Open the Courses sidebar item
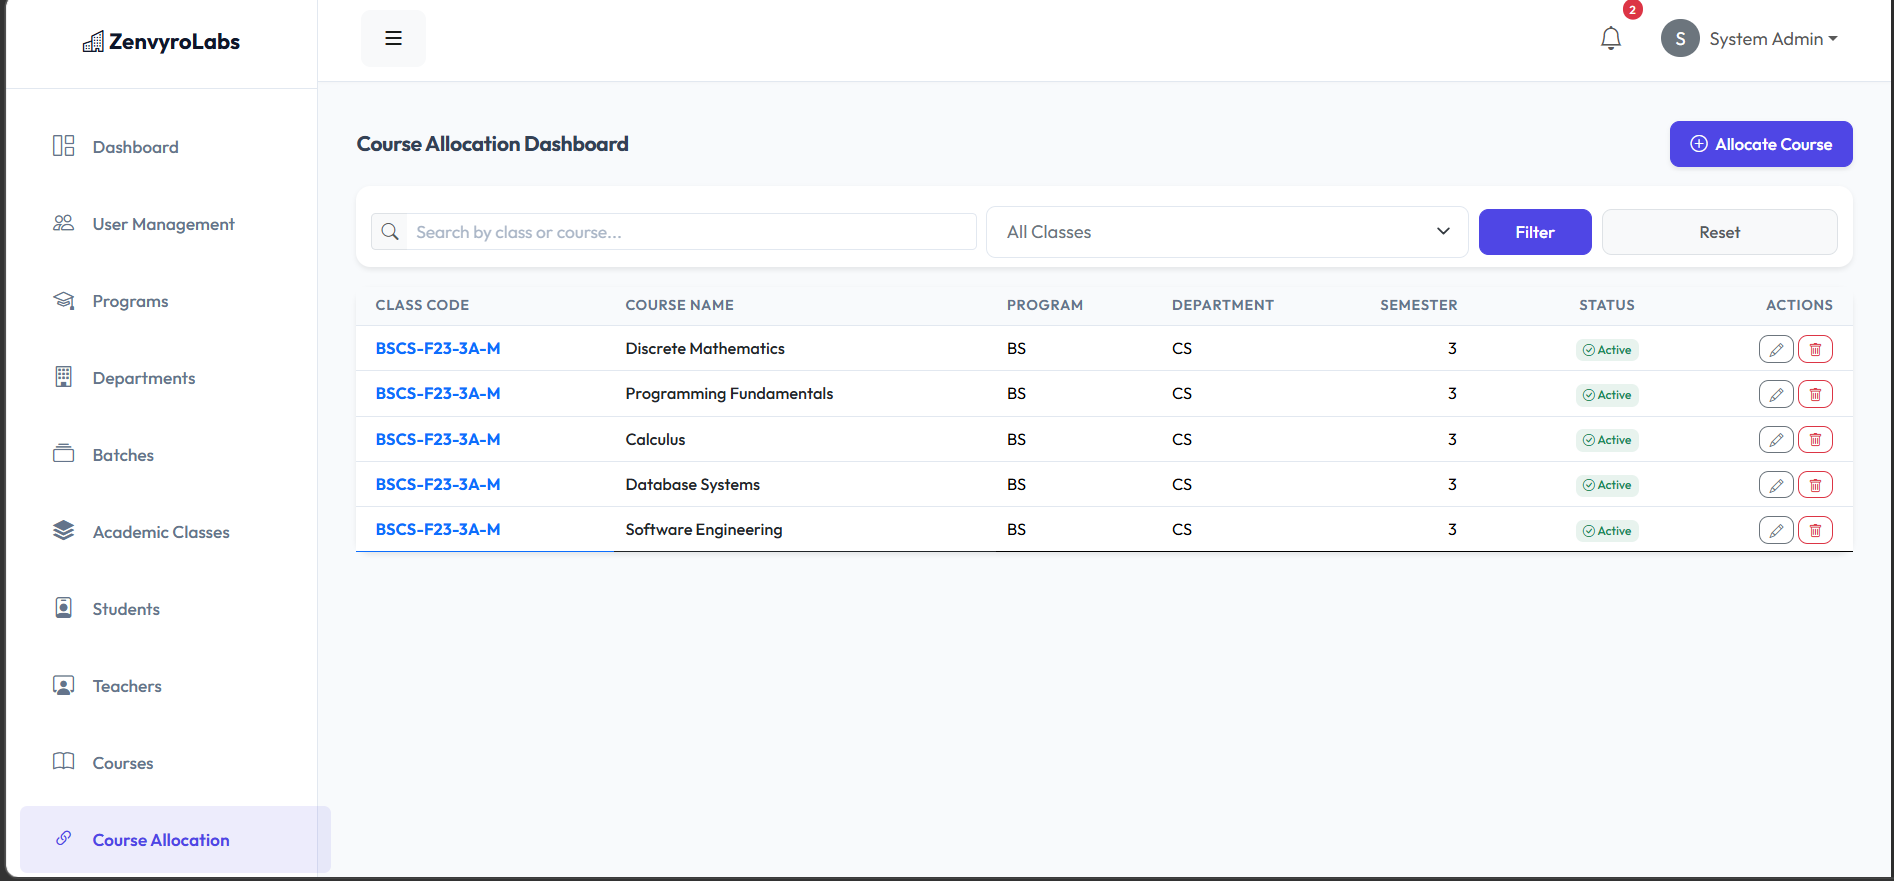This screenshot has width=1894, height=881. [123, 763]
